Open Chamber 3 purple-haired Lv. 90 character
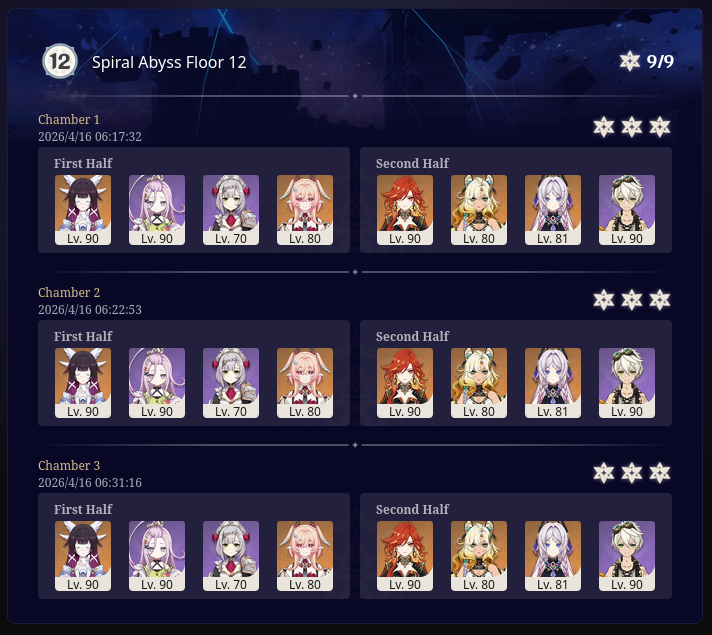The height and width of the screenshot is (635, 712). pos(157,556)
